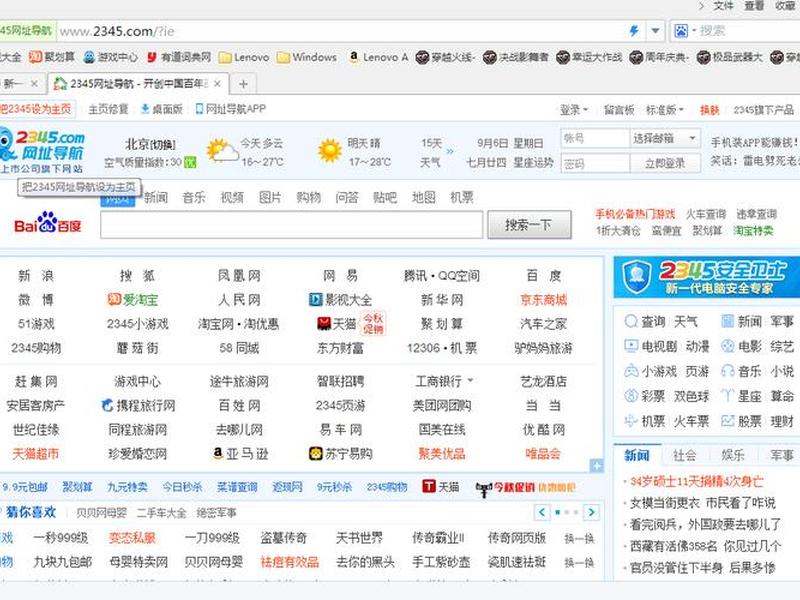This screenshot has width=800, height=600.
Task: Select the 视频 search tab
Action: tap(232, 197)
